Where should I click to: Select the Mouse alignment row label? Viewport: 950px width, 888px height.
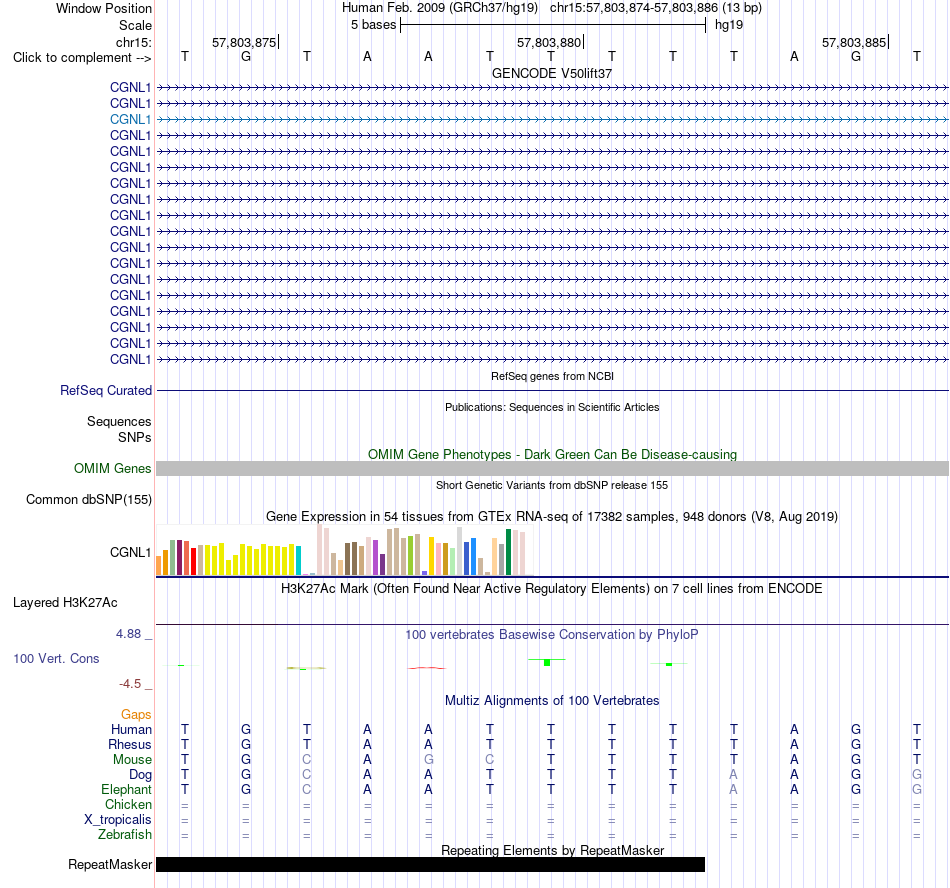(x=132, y=760)
